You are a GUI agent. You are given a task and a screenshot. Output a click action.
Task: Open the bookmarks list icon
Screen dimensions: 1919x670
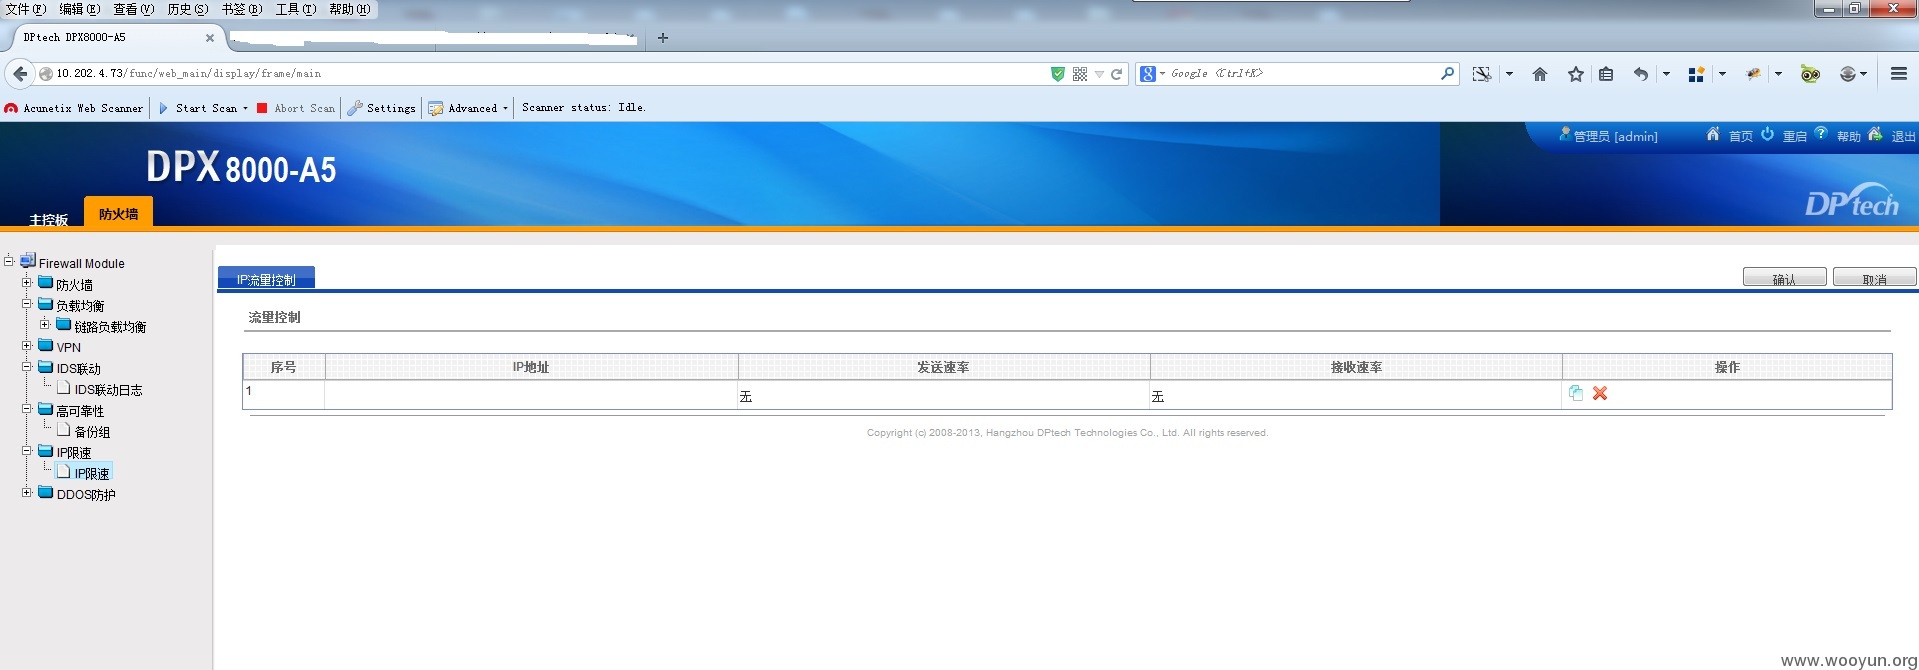tap(1606, 74)
